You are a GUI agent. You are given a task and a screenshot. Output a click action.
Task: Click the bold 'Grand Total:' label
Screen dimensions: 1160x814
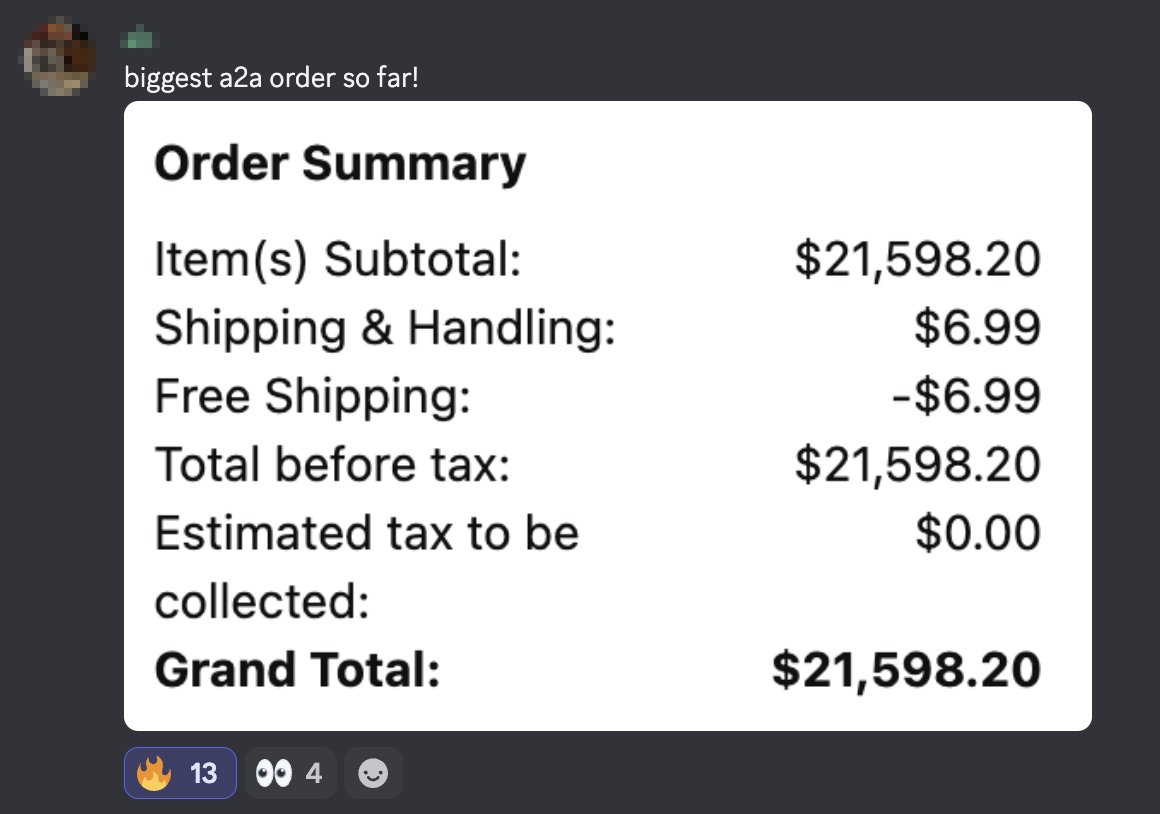pos(297,670)
